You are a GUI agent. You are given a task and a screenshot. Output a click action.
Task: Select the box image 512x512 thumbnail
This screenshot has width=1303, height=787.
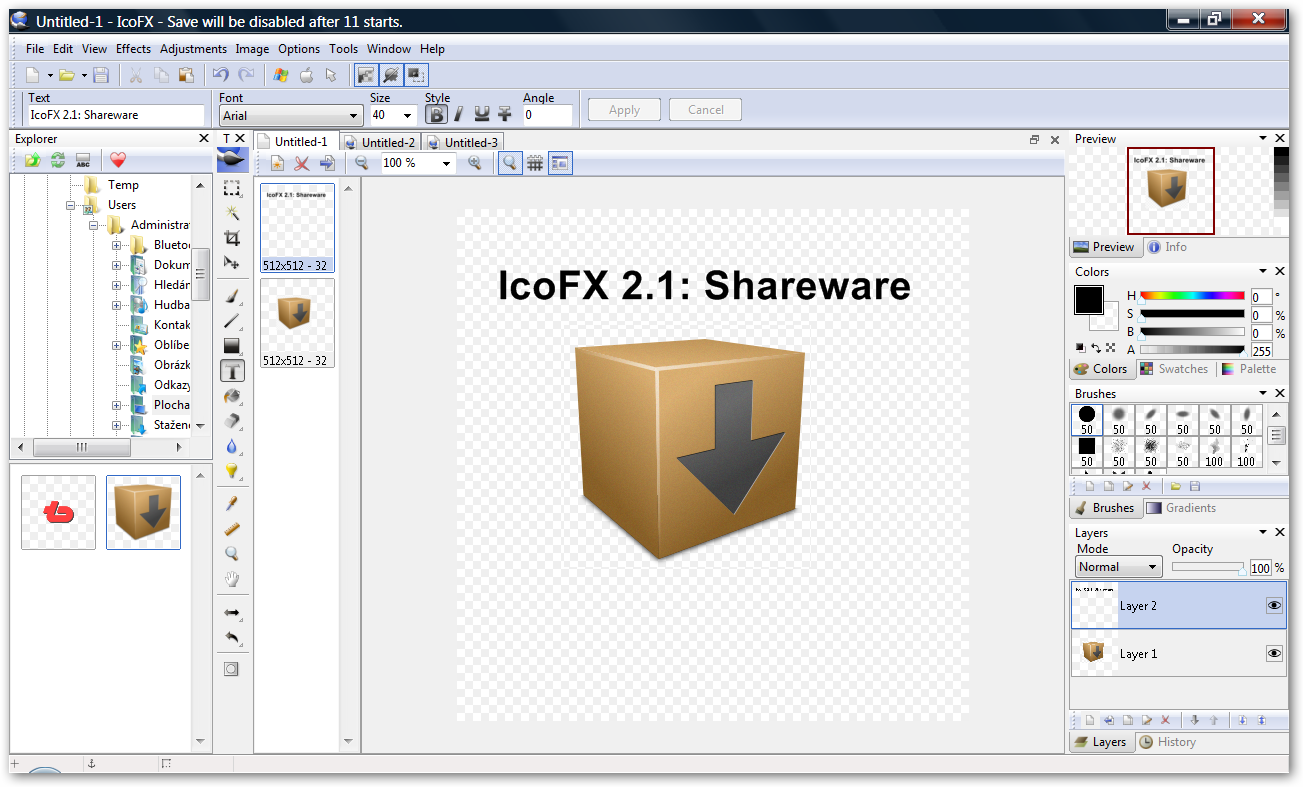tap(297, 323)
